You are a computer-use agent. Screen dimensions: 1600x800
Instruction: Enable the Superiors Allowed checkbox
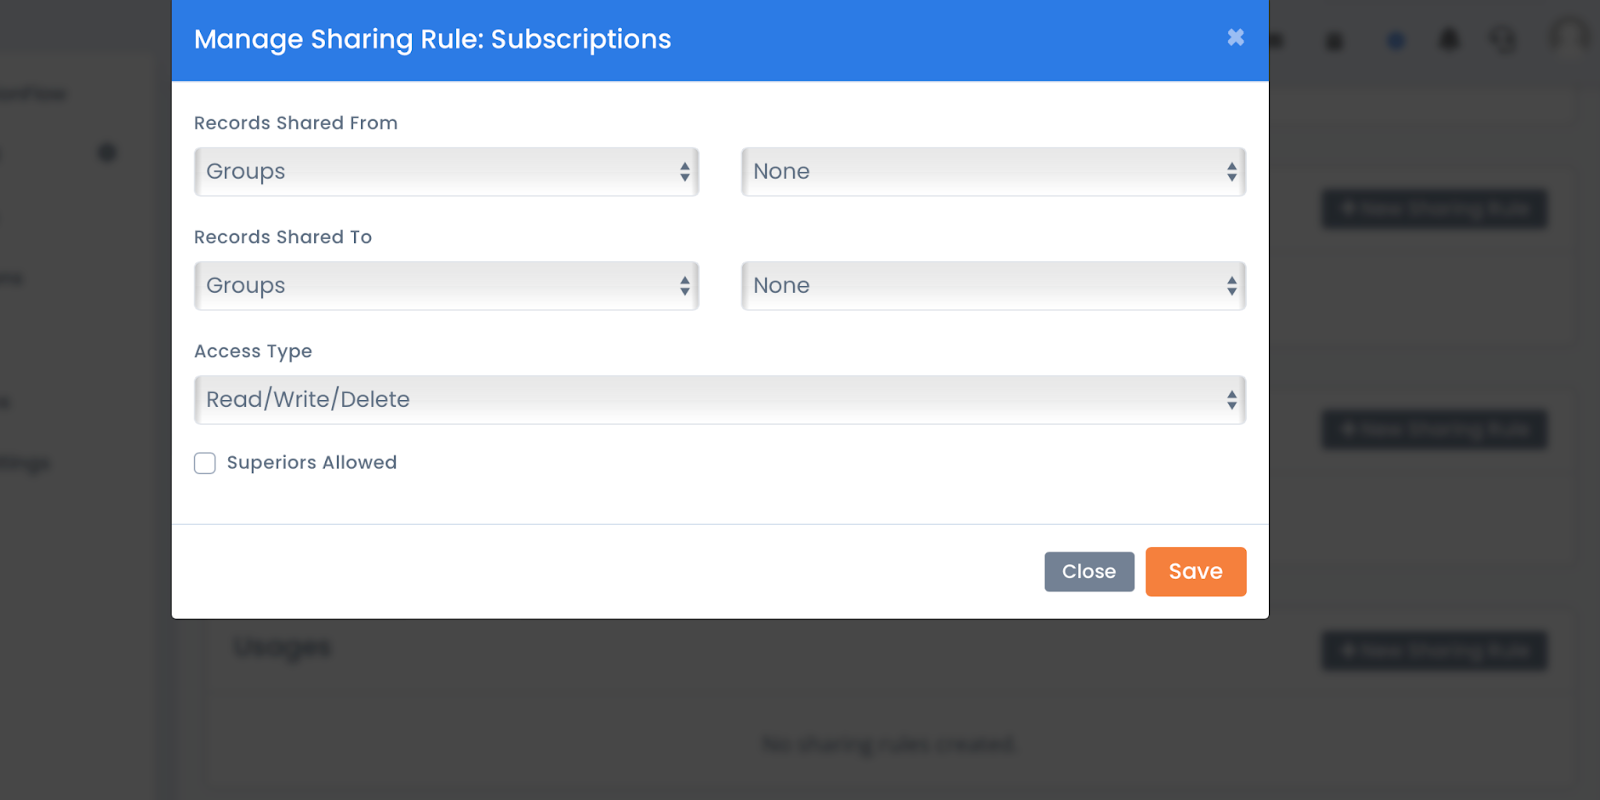[x=205, y=463]
